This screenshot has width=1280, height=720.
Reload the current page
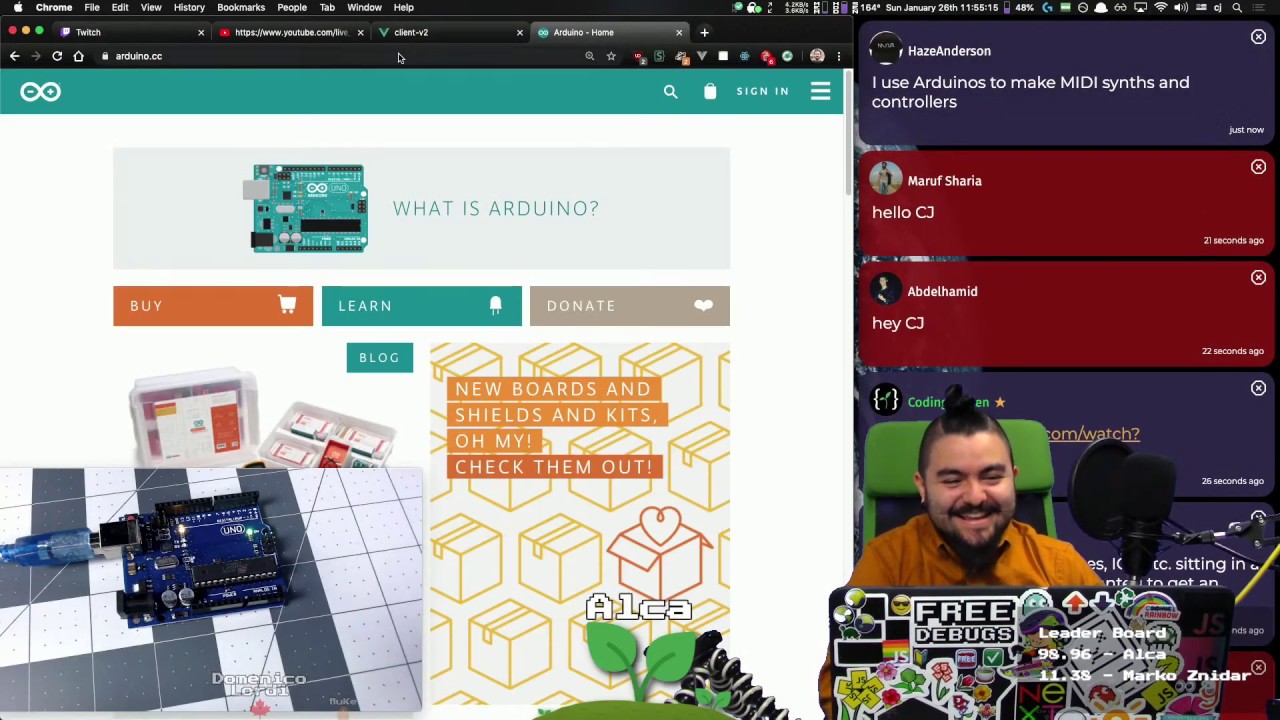tap(57, 56)
